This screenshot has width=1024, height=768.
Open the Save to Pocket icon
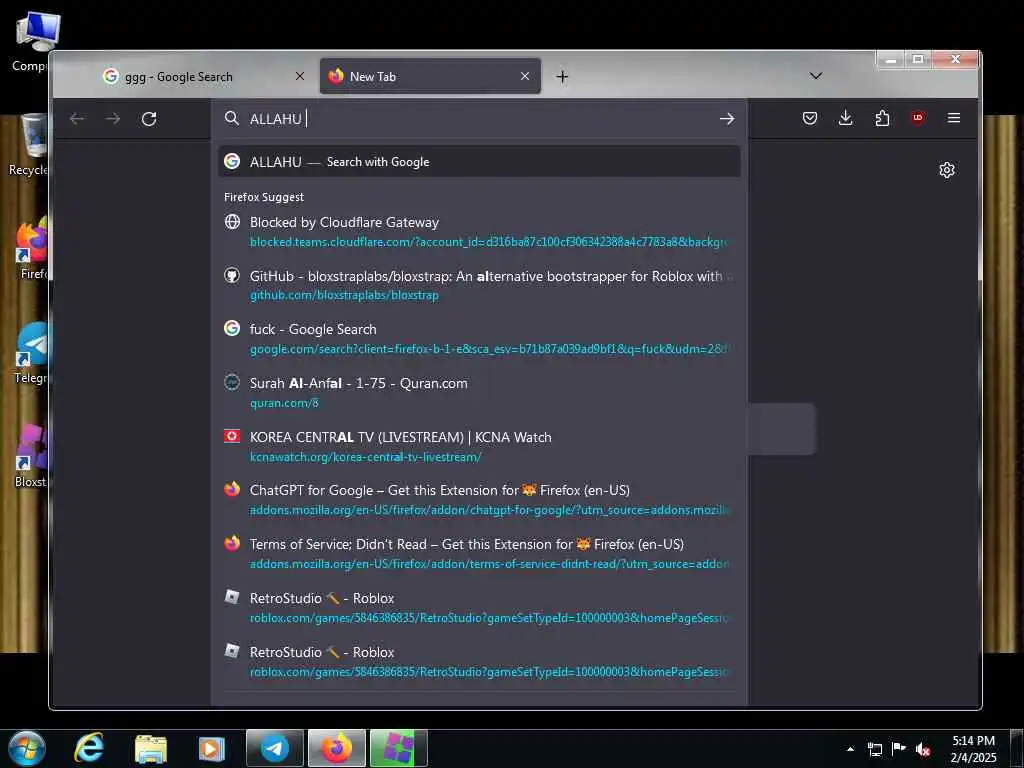point(810,118)
